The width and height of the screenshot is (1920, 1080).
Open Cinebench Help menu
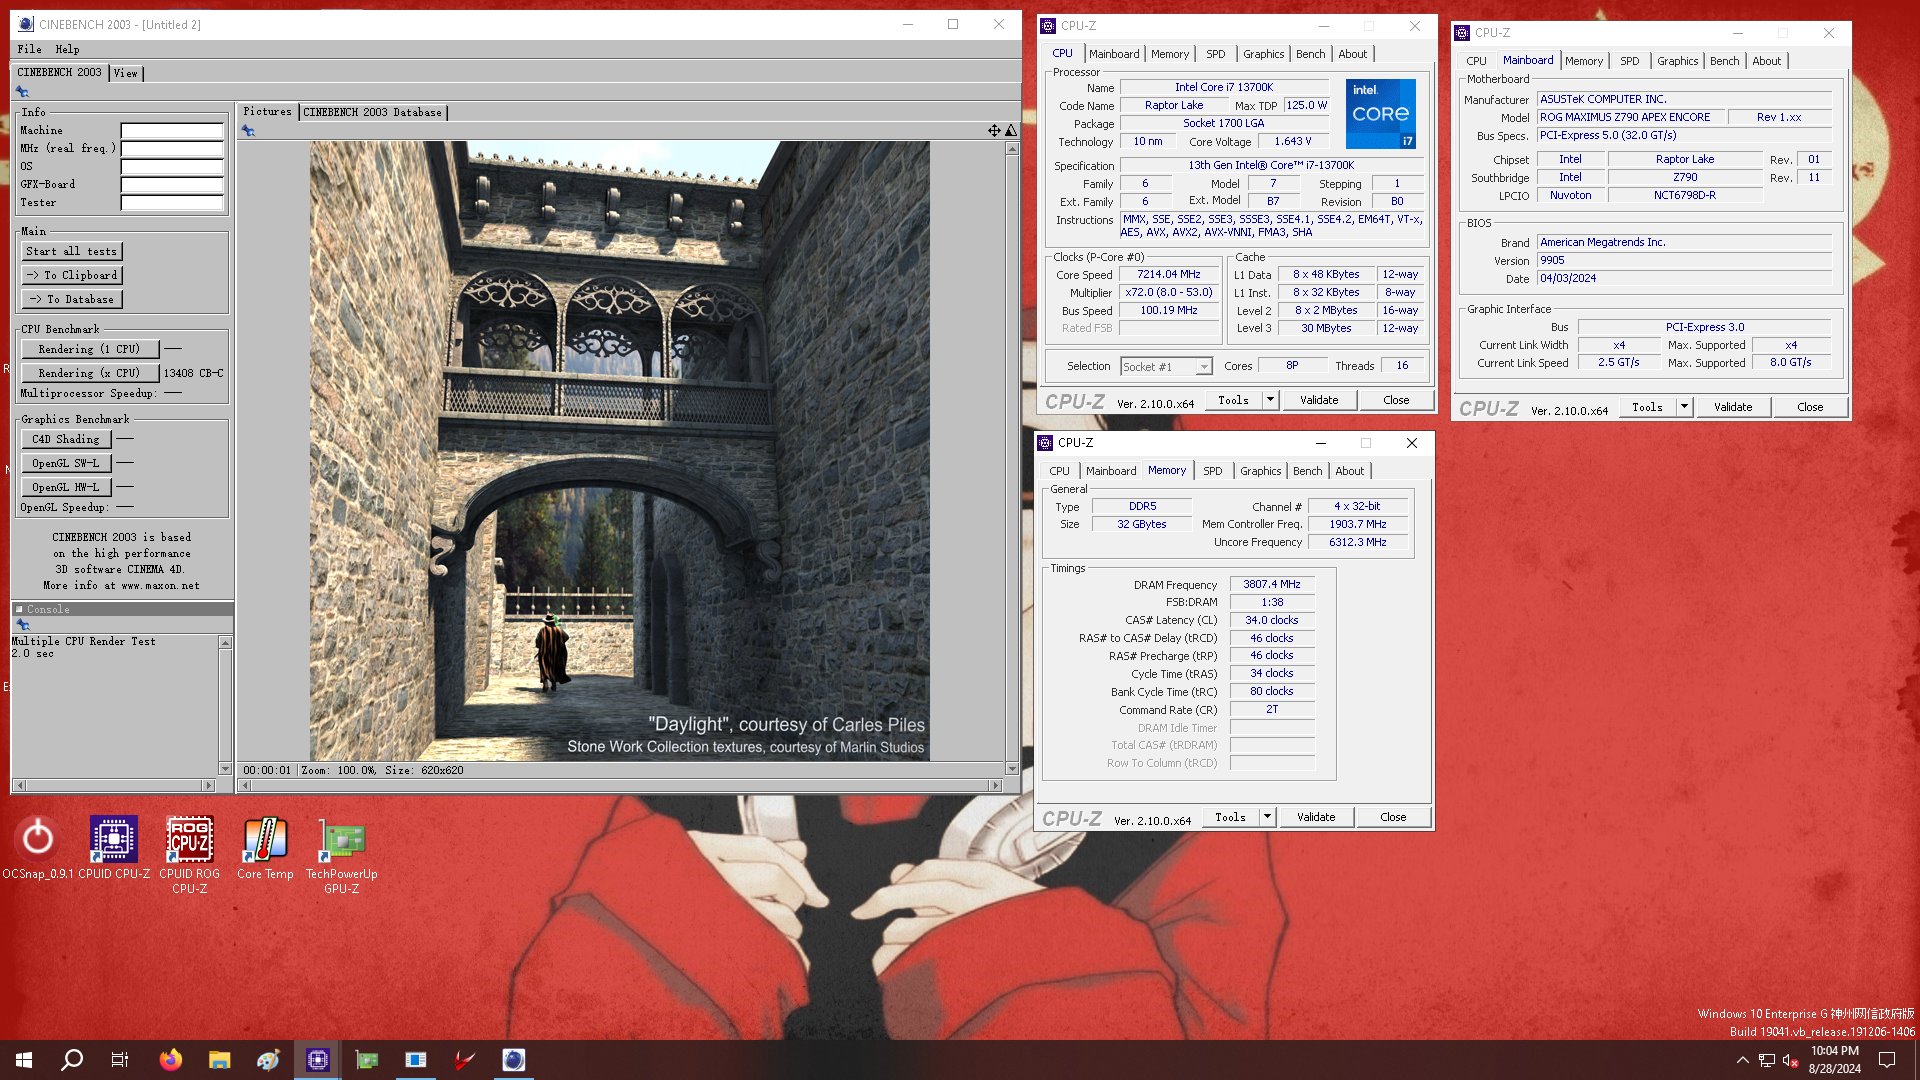pyautogui.click(x=67, y=49)
